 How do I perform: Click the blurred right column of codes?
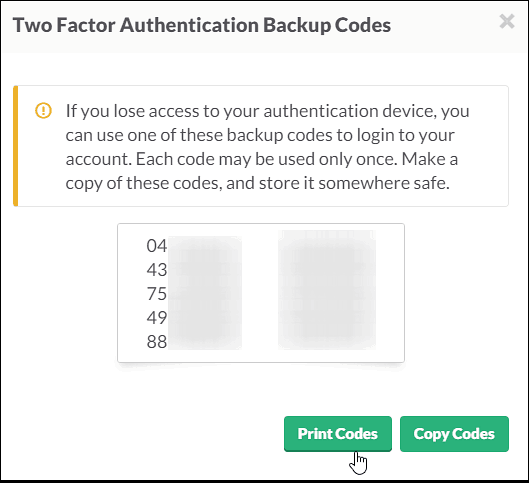pyautogui.click(x=327, y=290)
